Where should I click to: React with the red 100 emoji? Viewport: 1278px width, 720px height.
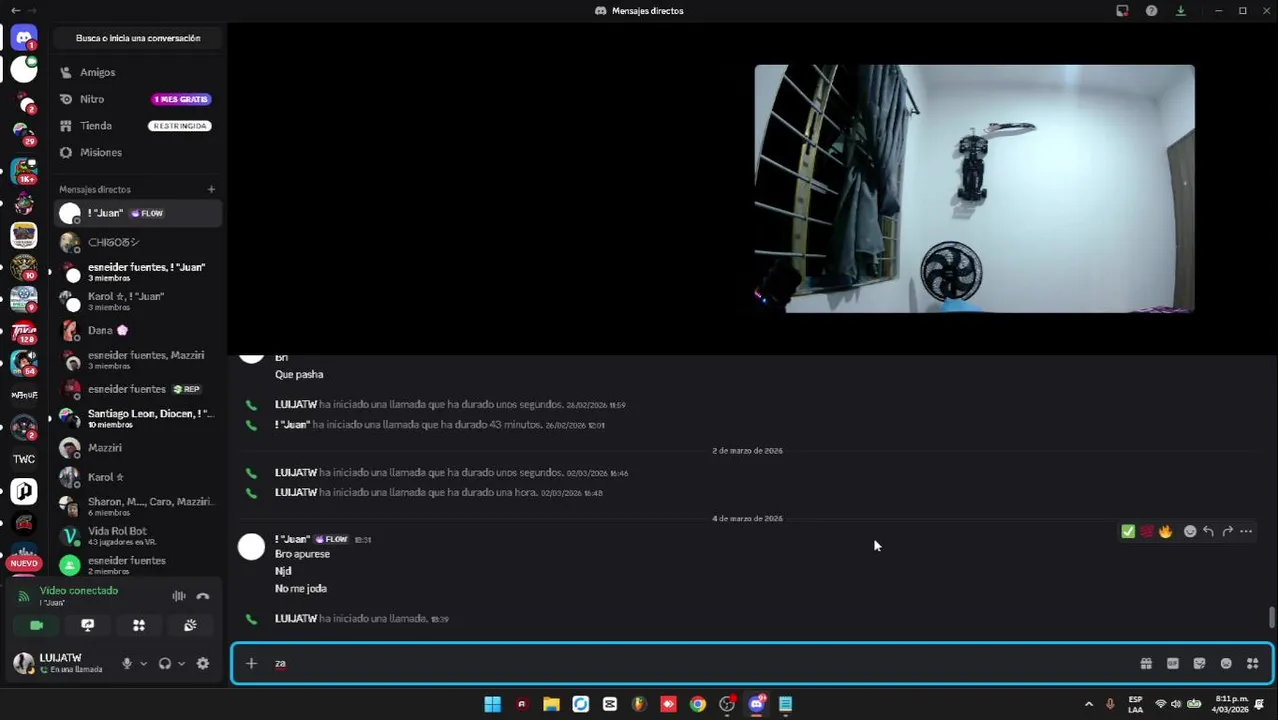(x=1147, y=531)
